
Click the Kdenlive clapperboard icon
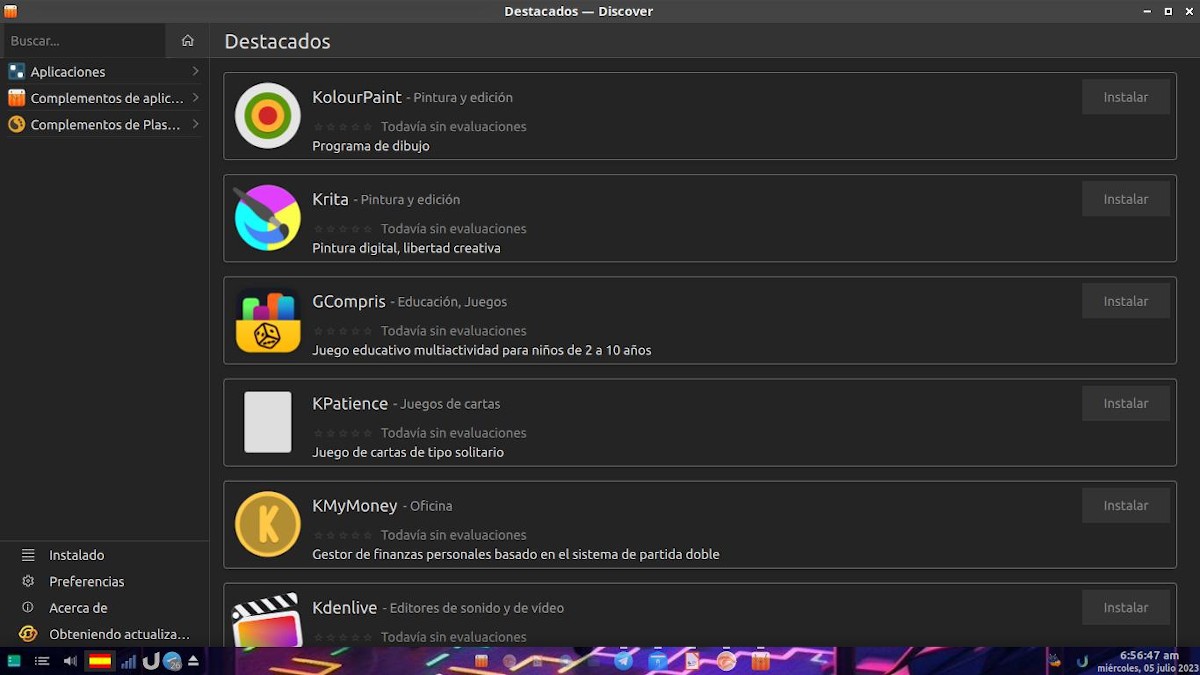tap(267, 621)
